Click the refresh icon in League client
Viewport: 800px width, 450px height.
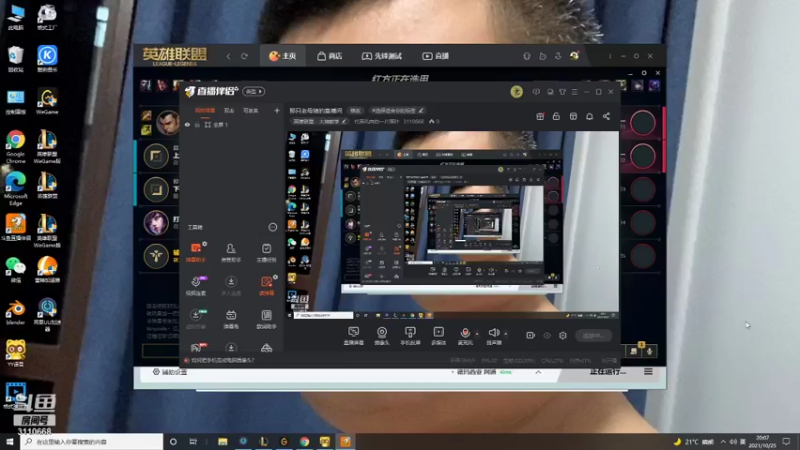point(244,56)
